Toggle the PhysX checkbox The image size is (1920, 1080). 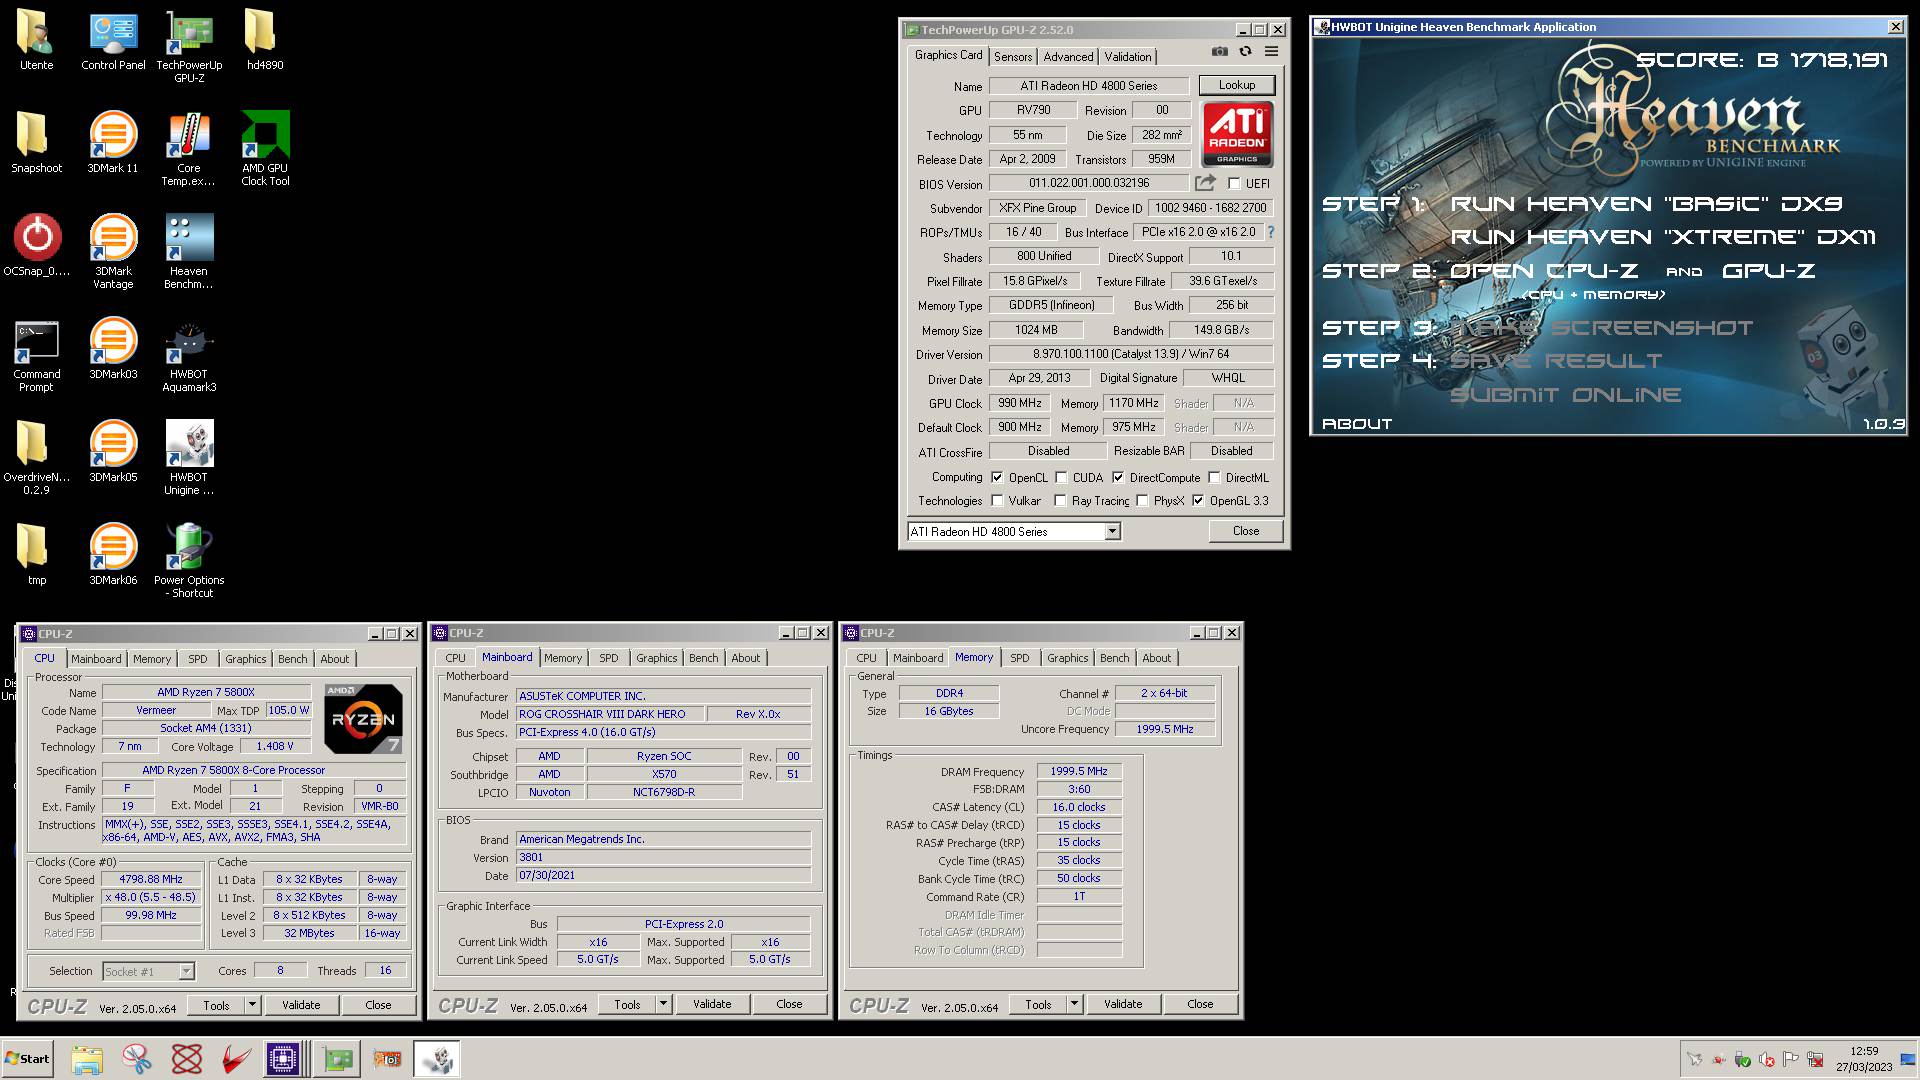tap(1142, 501)
